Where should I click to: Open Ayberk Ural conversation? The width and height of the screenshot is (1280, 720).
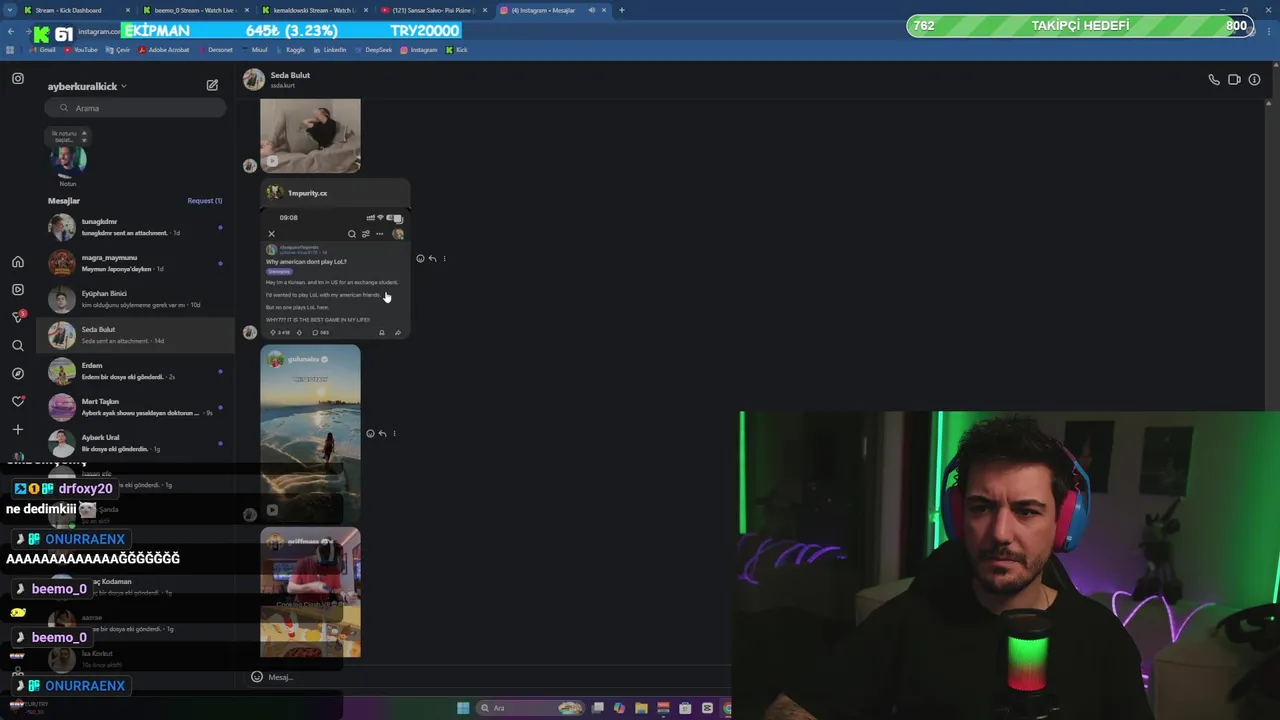136,443
